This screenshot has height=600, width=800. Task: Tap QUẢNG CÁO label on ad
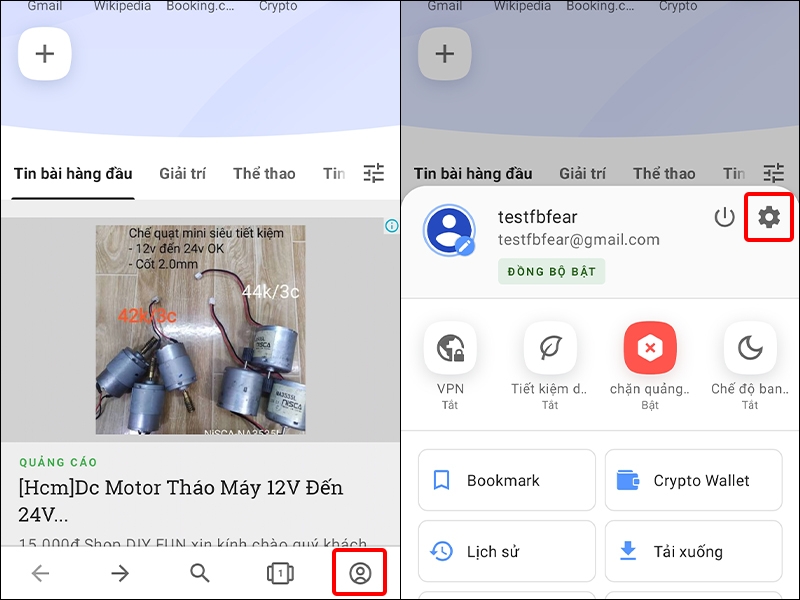coord(58,462)
